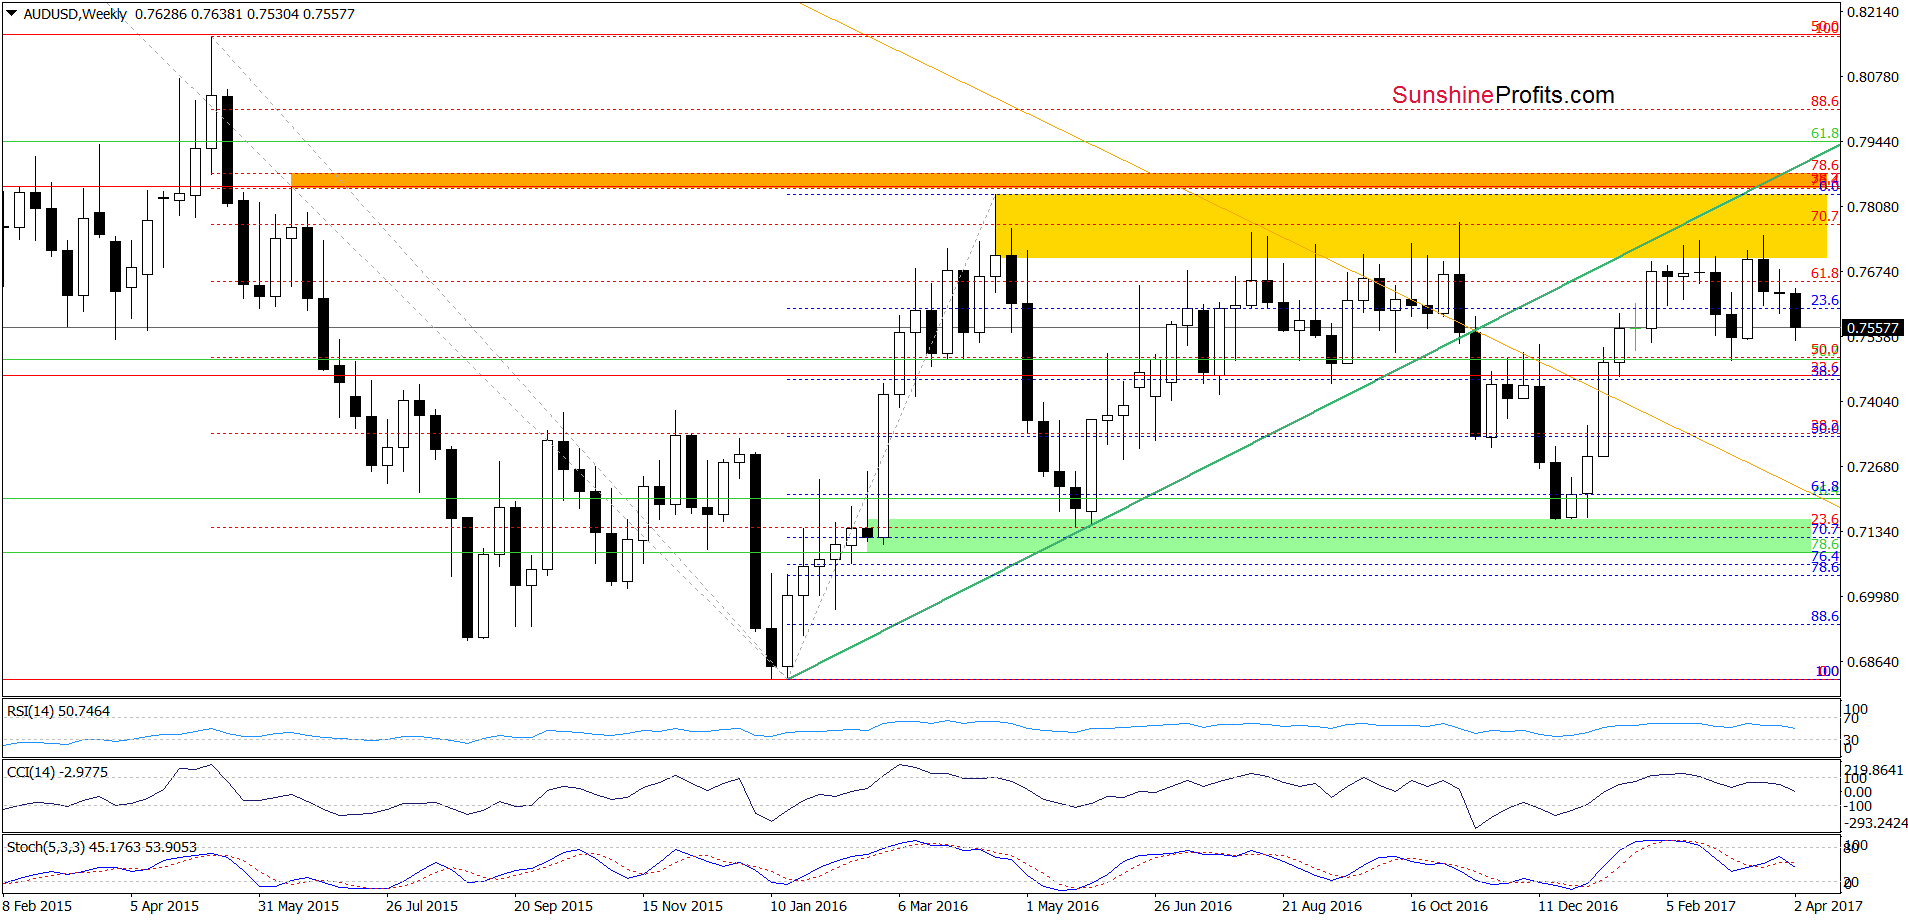Click the 0.68640 price axis label
This screenshot has width=1908, height=920.
pyautogui.click(x=1872, y=662)
